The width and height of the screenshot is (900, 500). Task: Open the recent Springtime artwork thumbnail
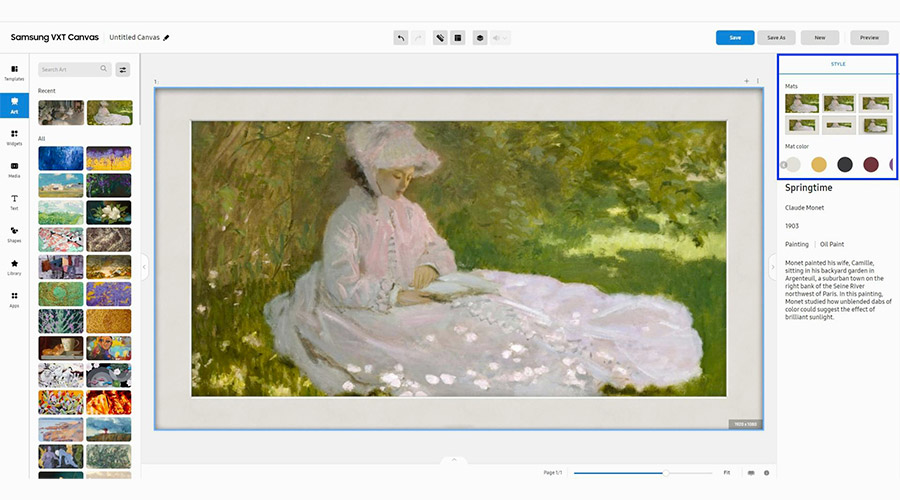click(110, 113)
